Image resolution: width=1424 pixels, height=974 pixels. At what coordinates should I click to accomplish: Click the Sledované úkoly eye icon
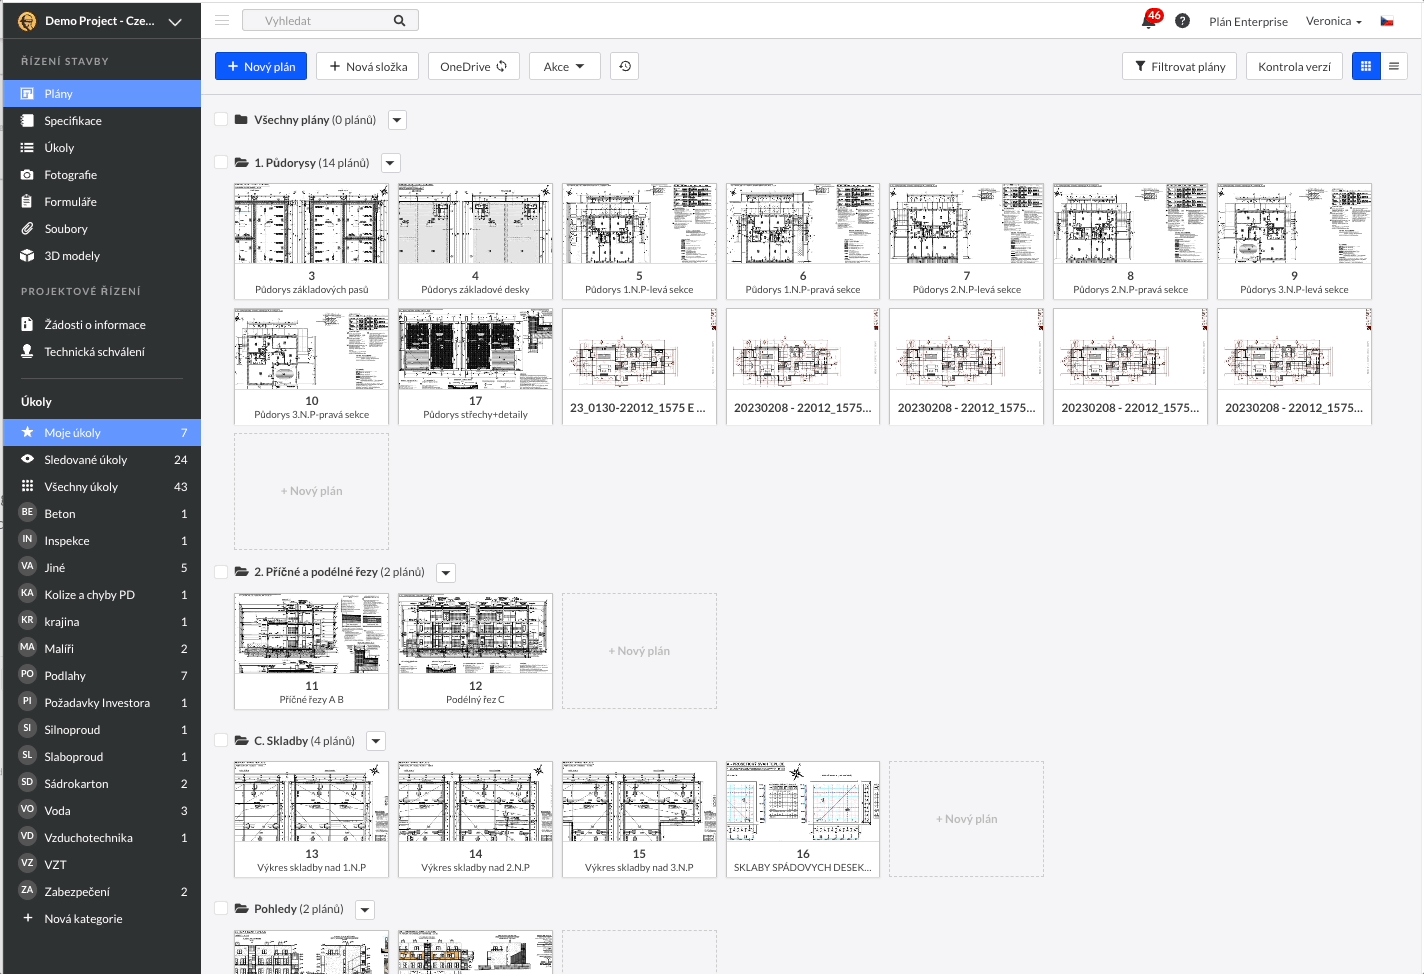point(27,459)
